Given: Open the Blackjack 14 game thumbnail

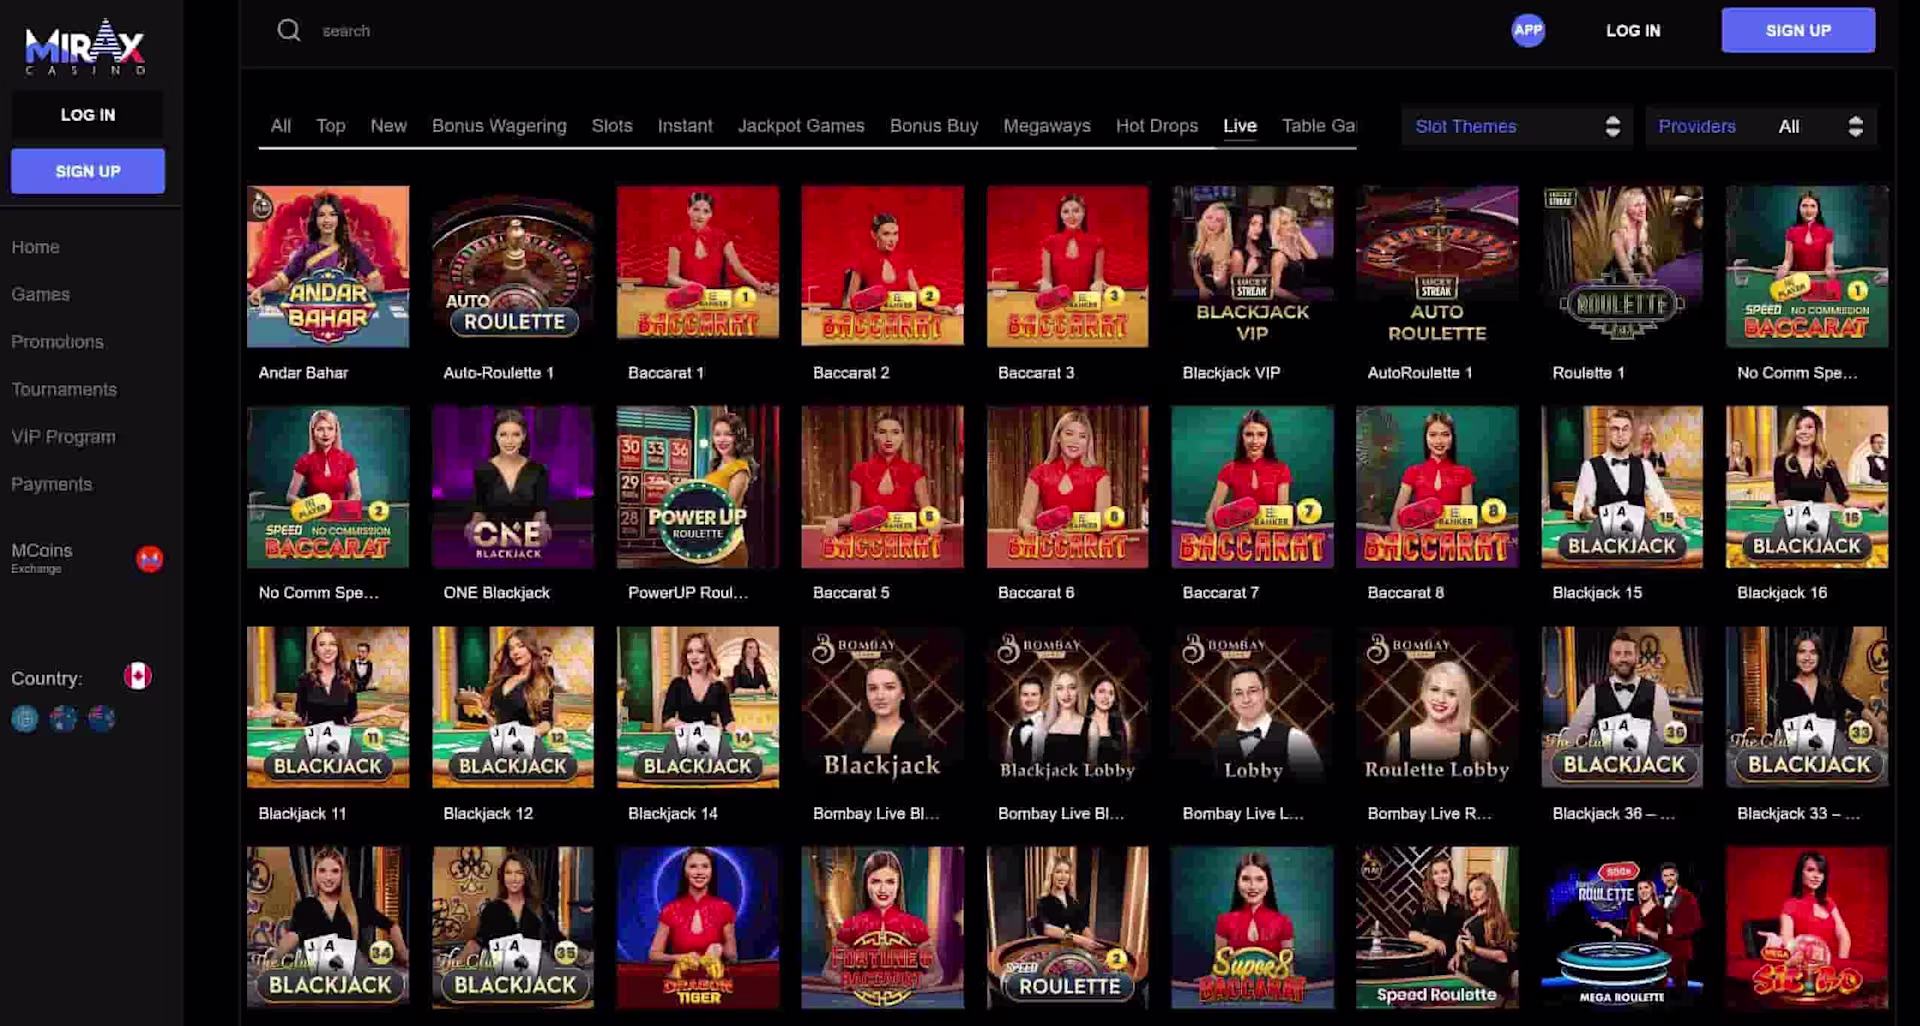Looking at the screenshot, I should [x=698, y=707].
